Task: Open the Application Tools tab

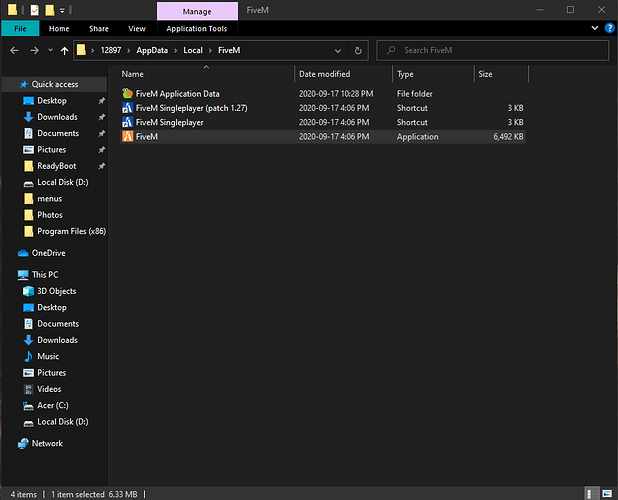Action: point(197,29)
